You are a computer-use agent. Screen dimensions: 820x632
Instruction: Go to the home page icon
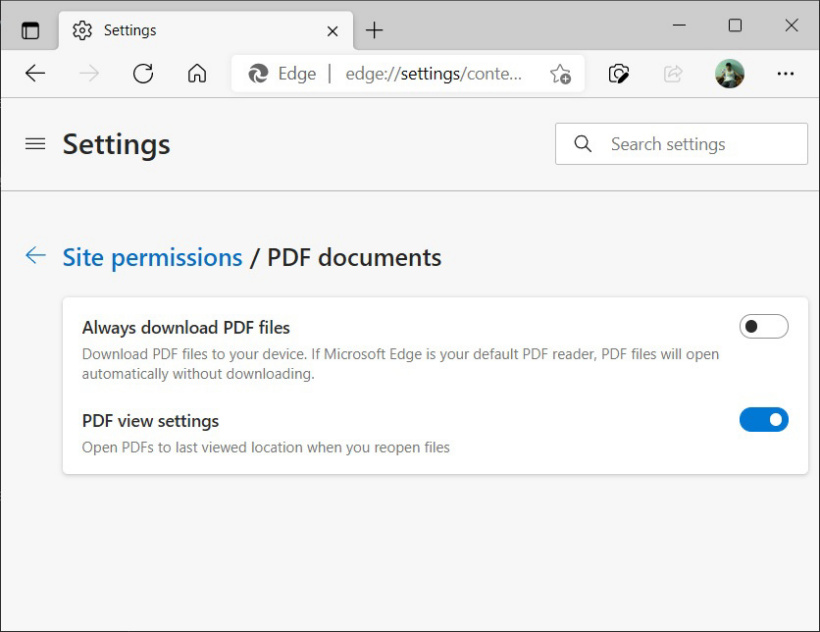tap(197, 73)
